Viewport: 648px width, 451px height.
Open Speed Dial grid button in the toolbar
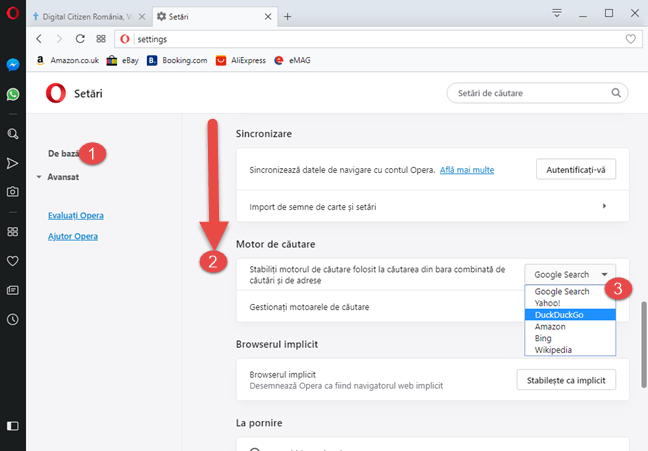point(101,39)
